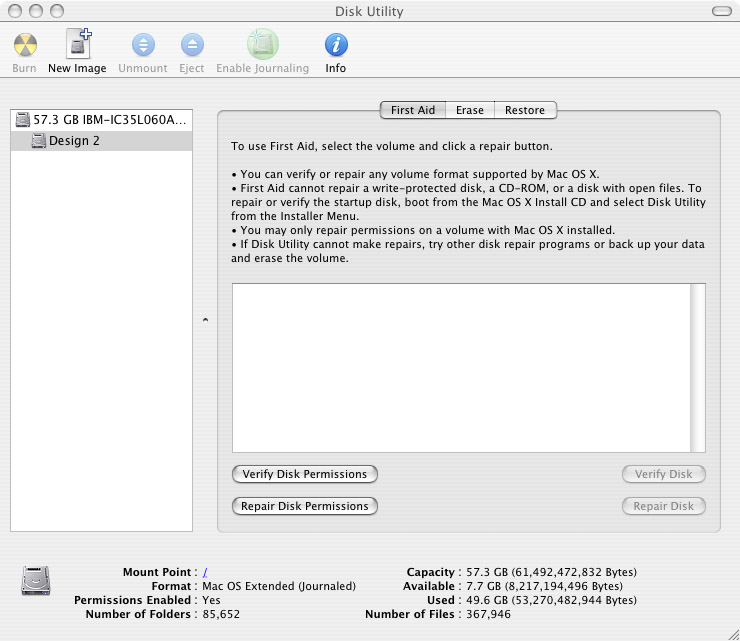Click Verify Disk Permissions button
This screenshot has height=641, width=740.
point(305,474)
